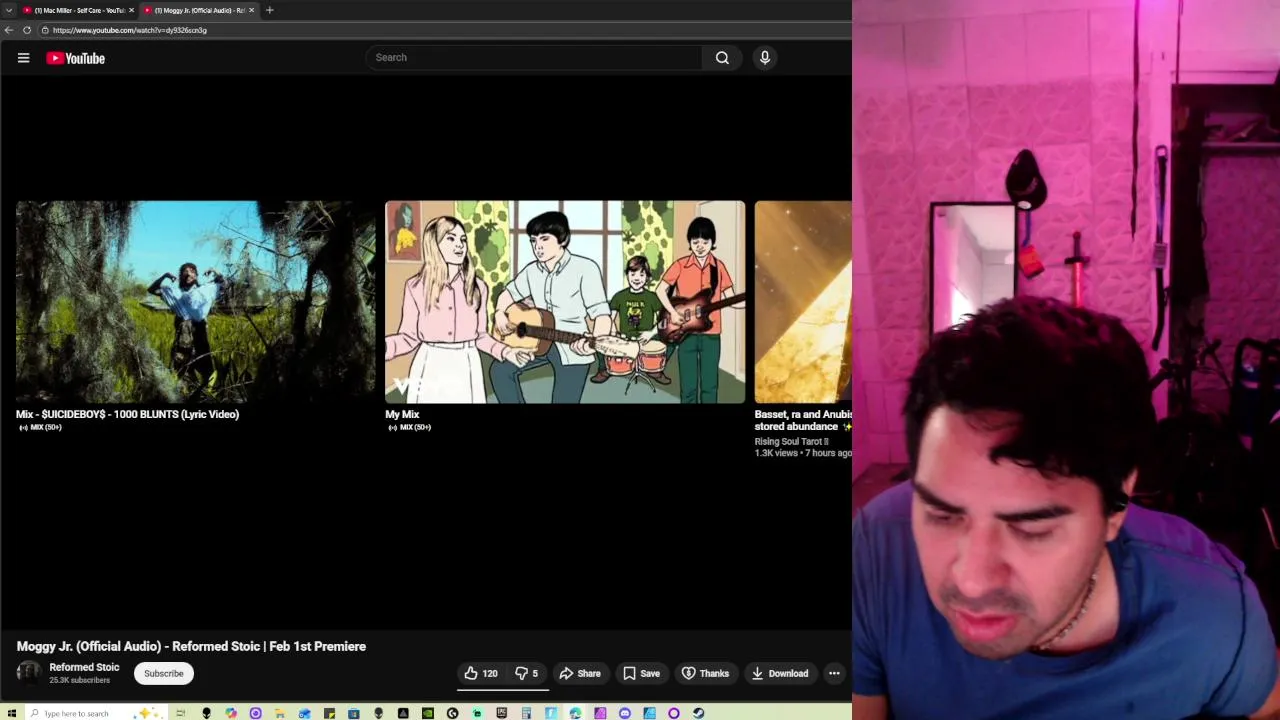Open the $UICIDEBOY$ 1000 BLUNTS mix thumbnail

click(196, 302)
